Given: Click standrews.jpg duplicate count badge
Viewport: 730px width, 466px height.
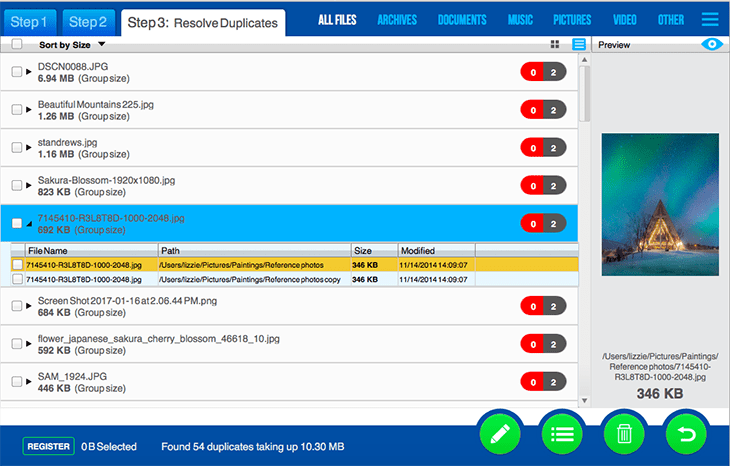Looking at the screenshot, I should click(543, 148).
